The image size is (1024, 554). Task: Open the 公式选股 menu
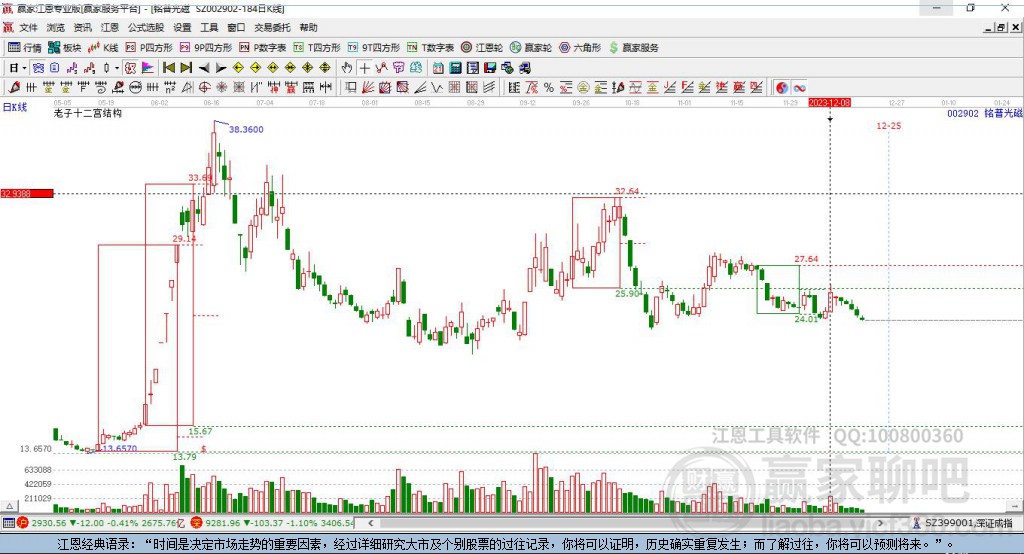(x=146, y=27)
